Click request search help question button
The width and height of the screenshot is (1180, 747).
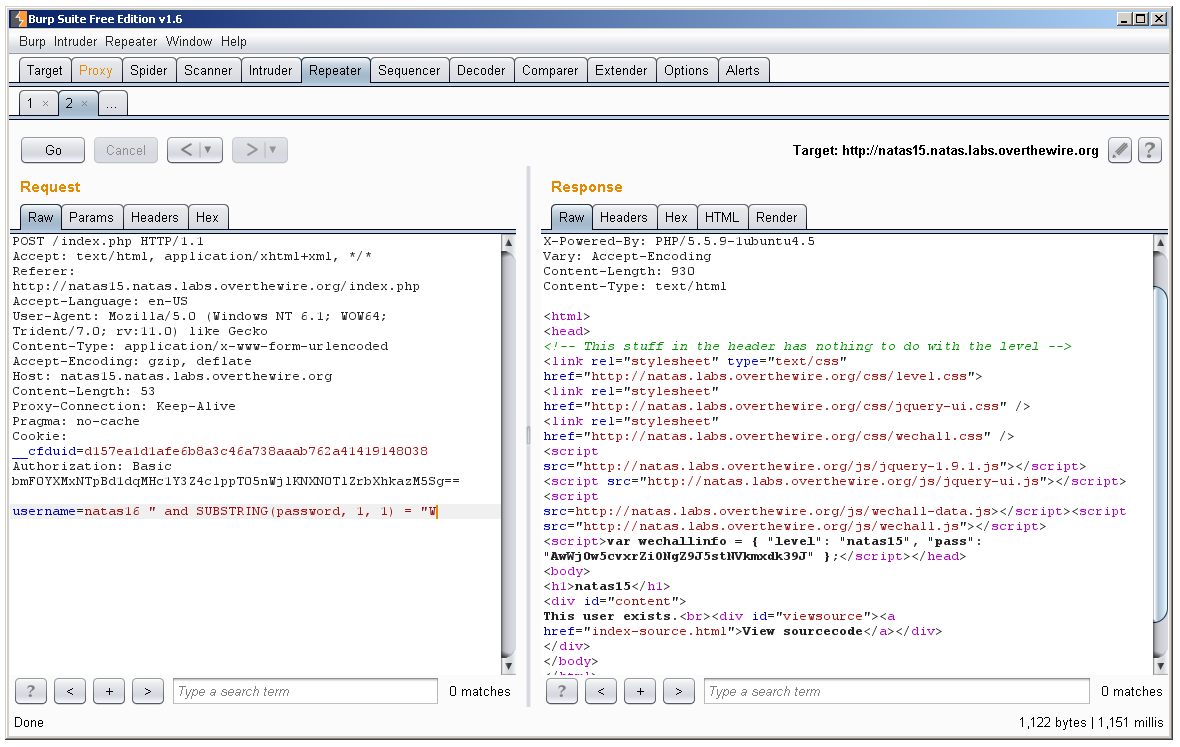click(31, 691)
